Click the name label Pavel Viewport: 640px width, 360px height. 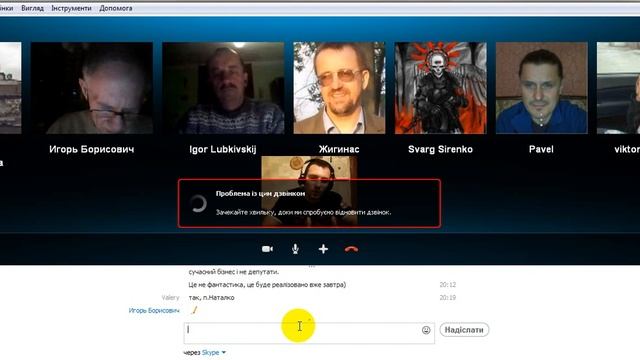click(541, 149)
